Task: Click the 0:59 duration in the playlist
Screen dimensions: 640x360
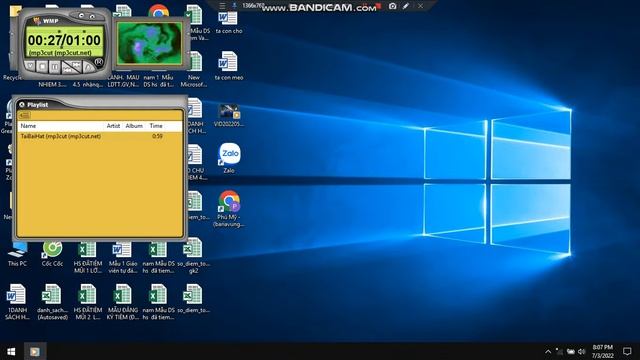Action: tap(157, 136)
